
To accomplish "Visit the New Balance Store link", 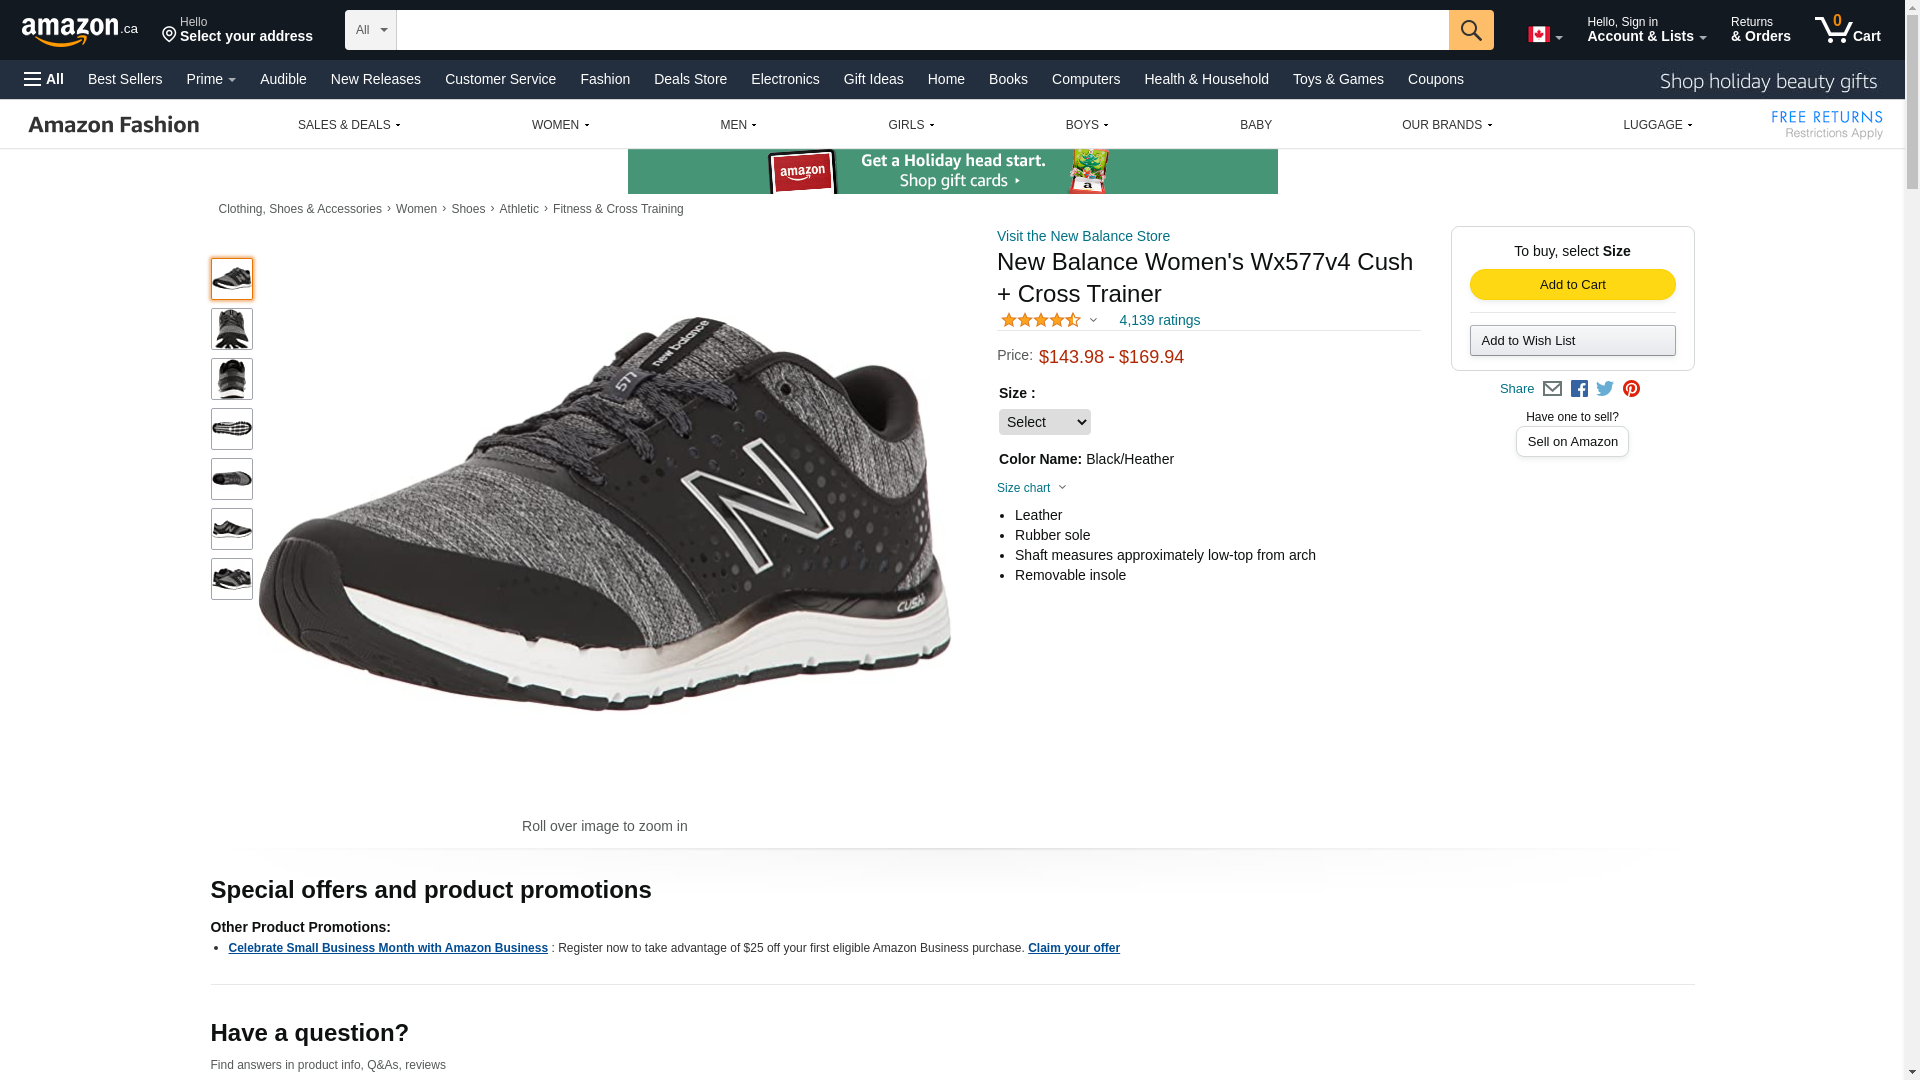I will 1083,236.
